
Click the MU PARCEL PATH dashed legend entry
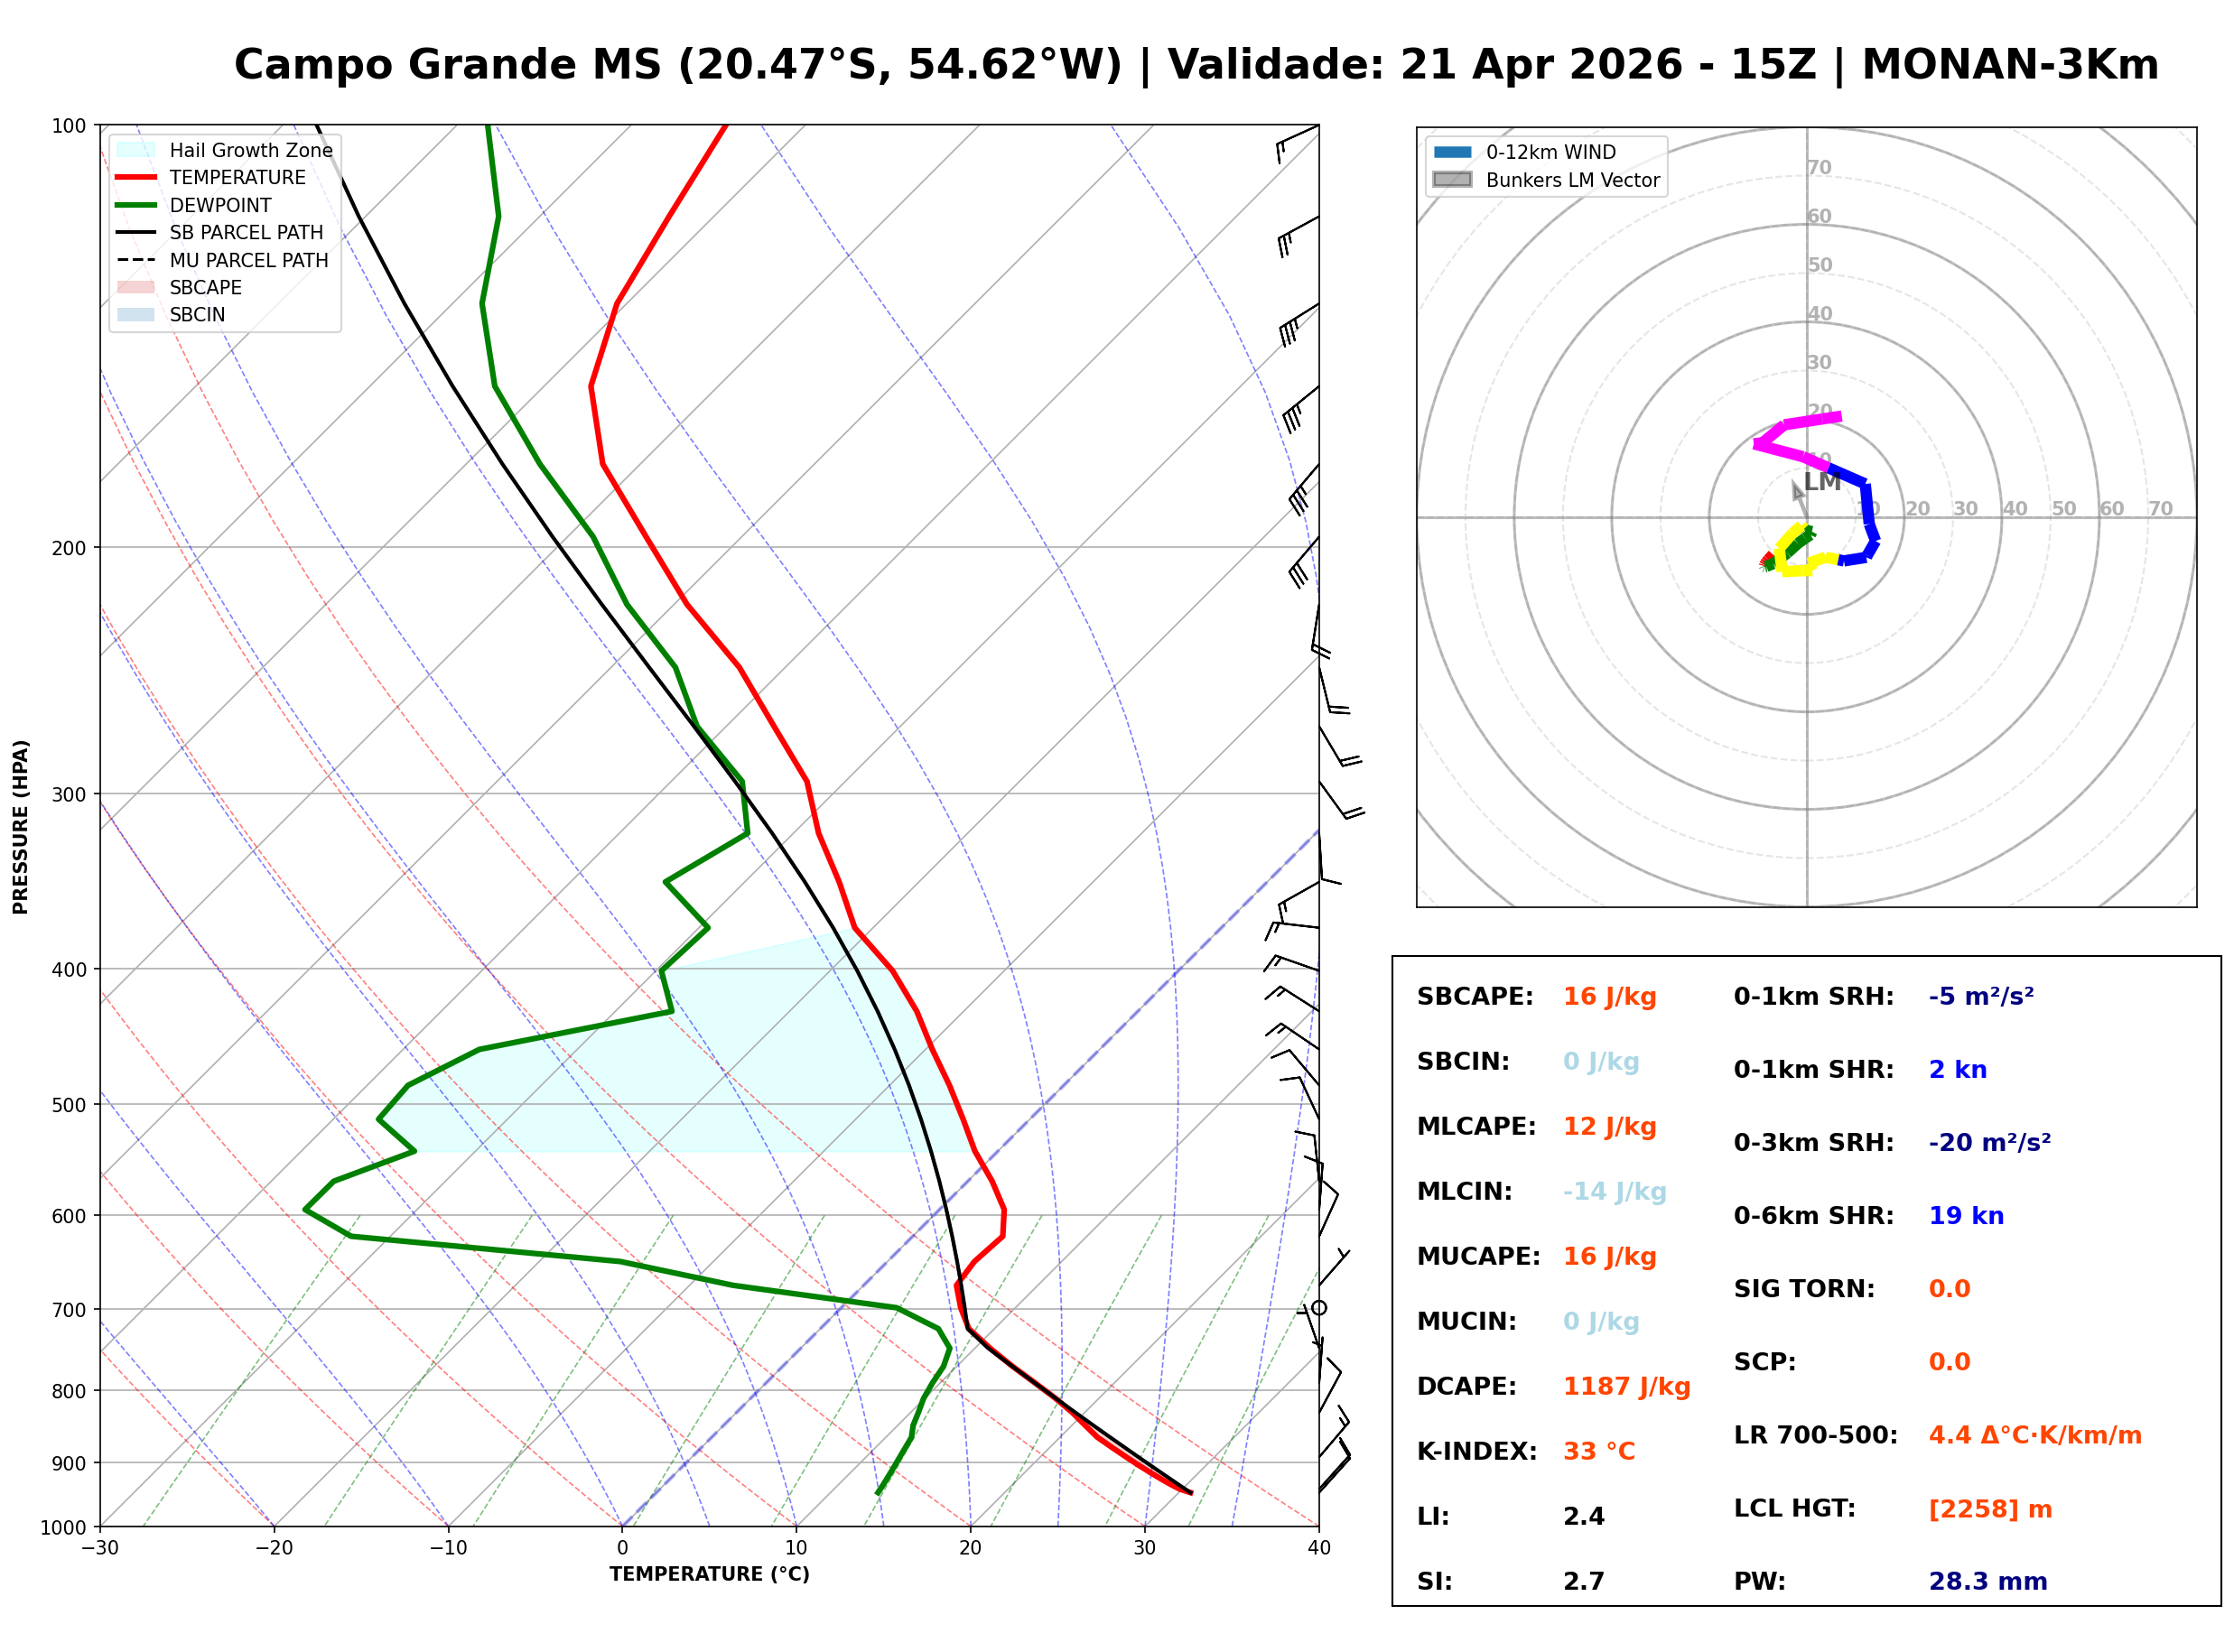(x=248, y=260)
